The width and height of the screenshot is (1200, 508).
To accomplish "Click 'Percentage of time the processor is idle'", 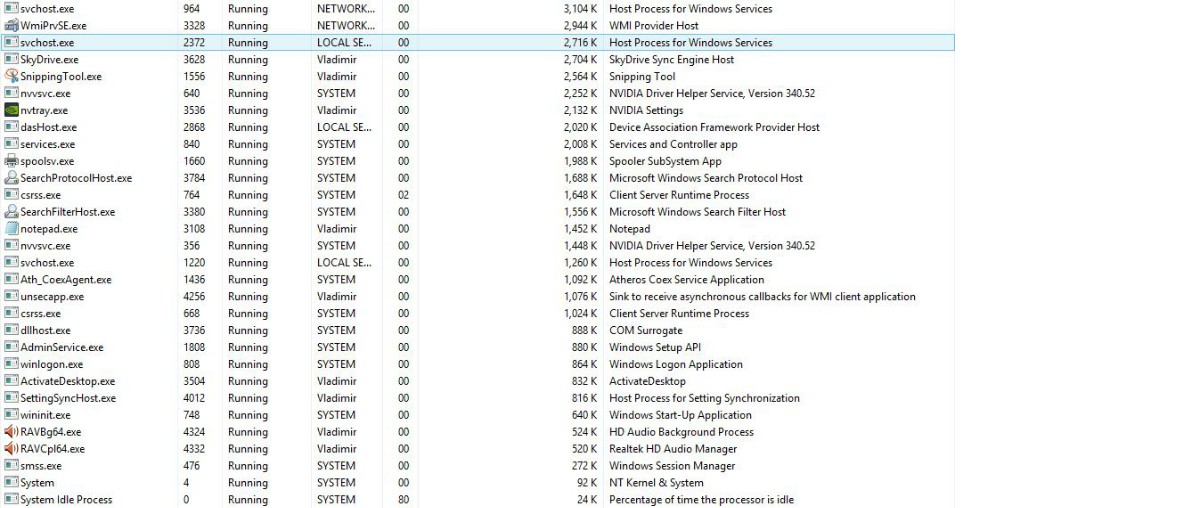I will (x=701, y=500).
